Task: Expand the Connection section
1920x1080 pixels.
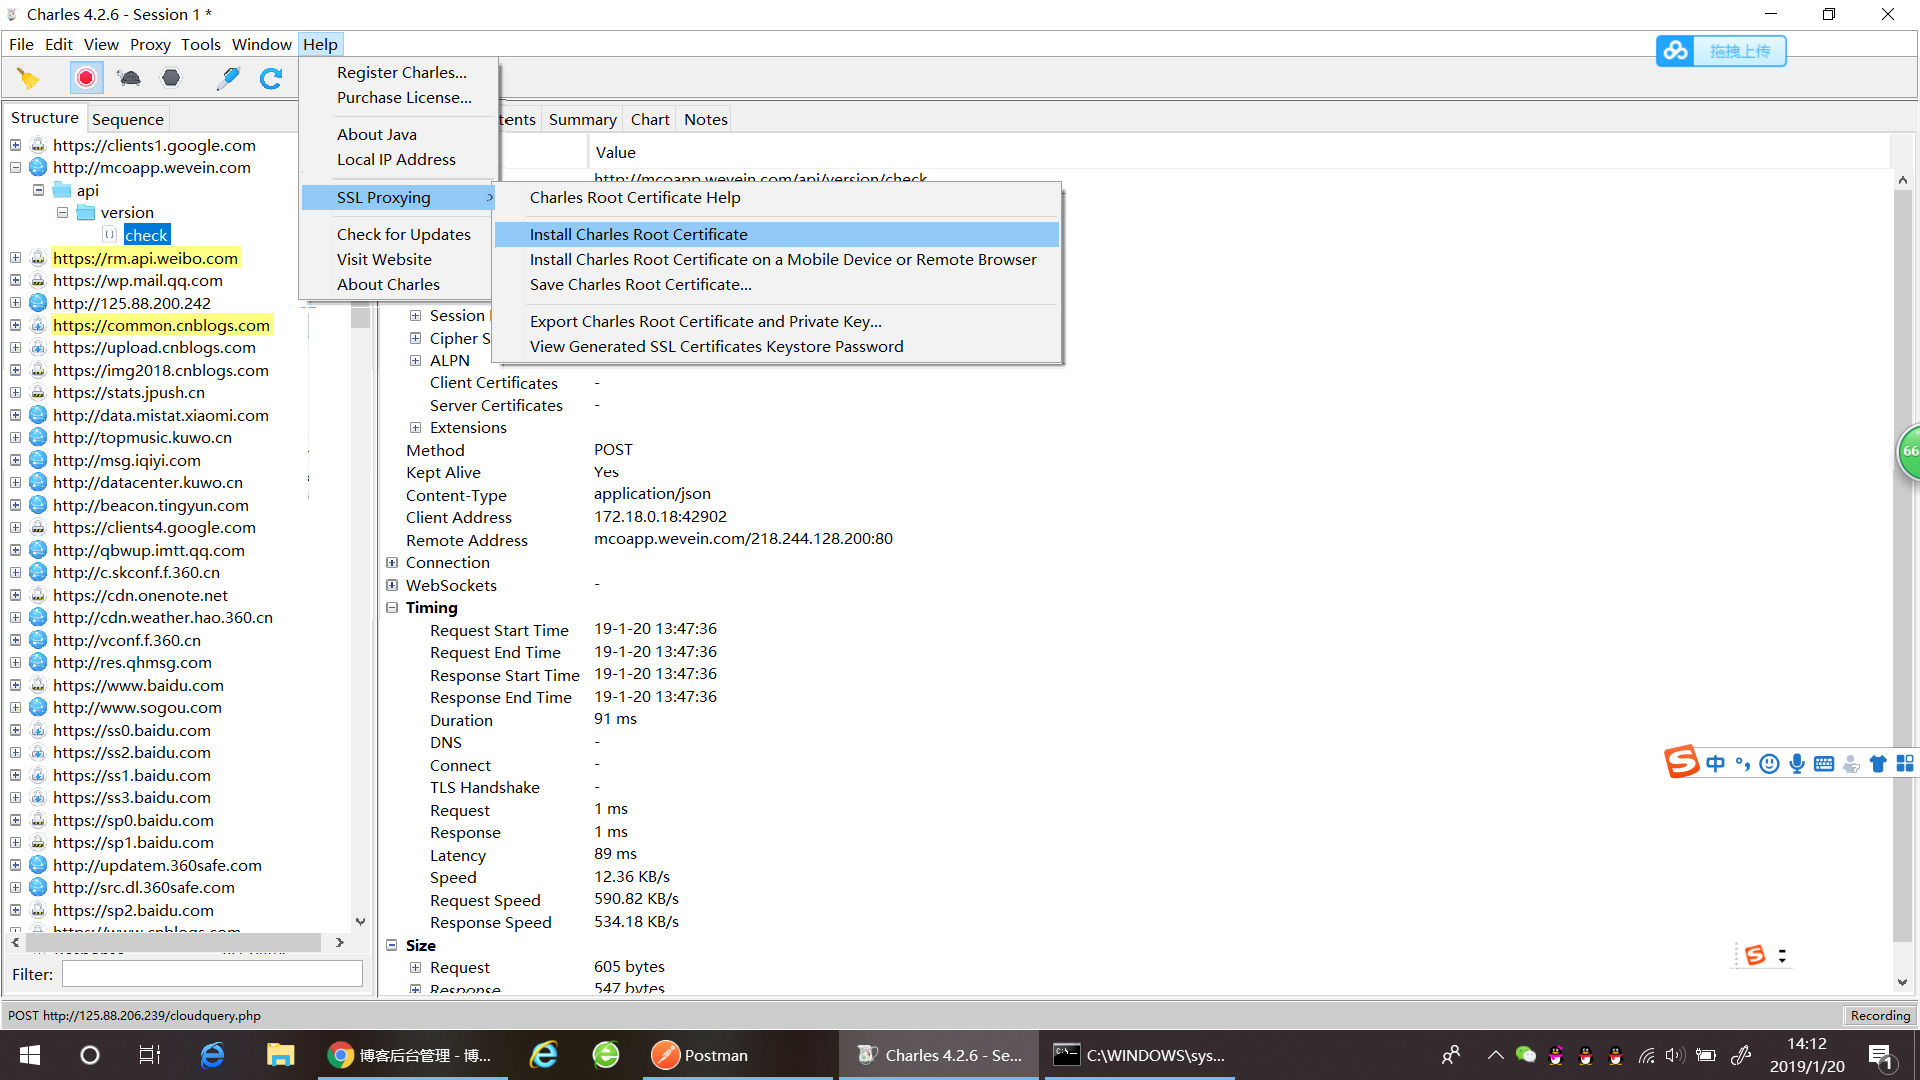Action: coord(392,562)
